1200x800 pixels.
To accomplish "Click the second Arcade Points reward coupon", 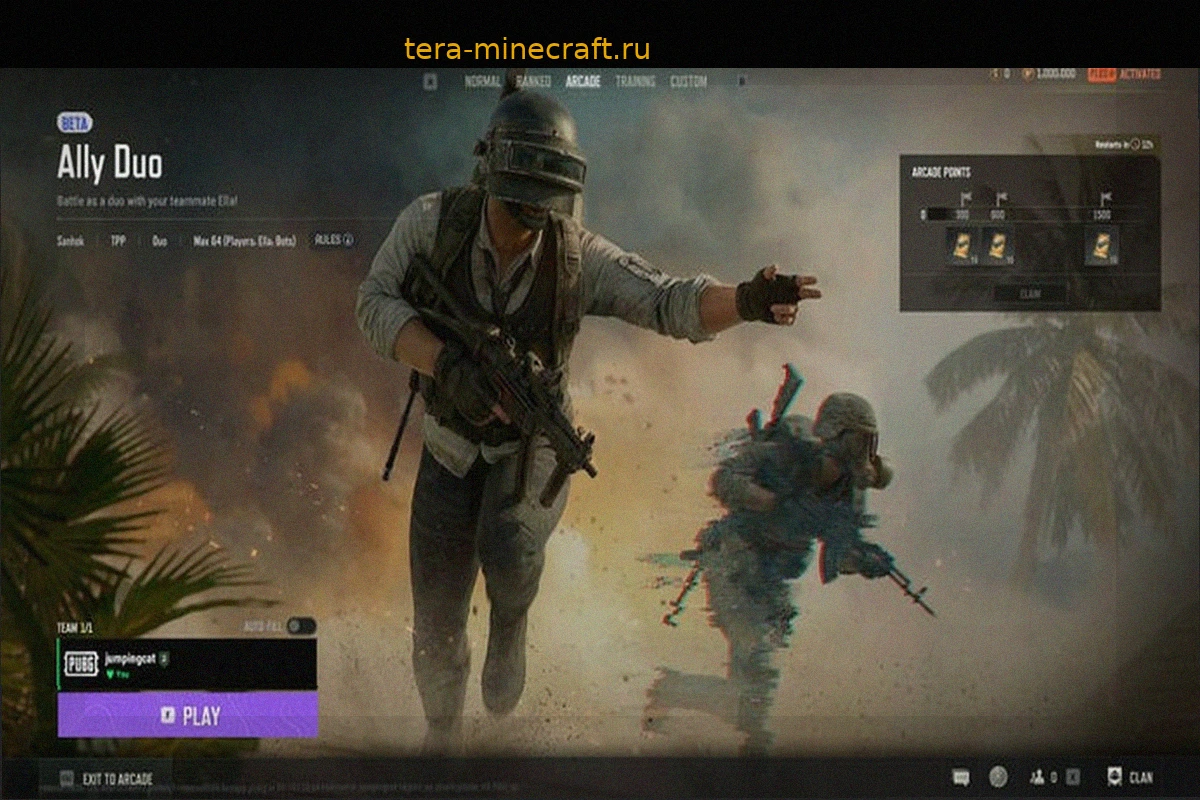I will 997,245.
